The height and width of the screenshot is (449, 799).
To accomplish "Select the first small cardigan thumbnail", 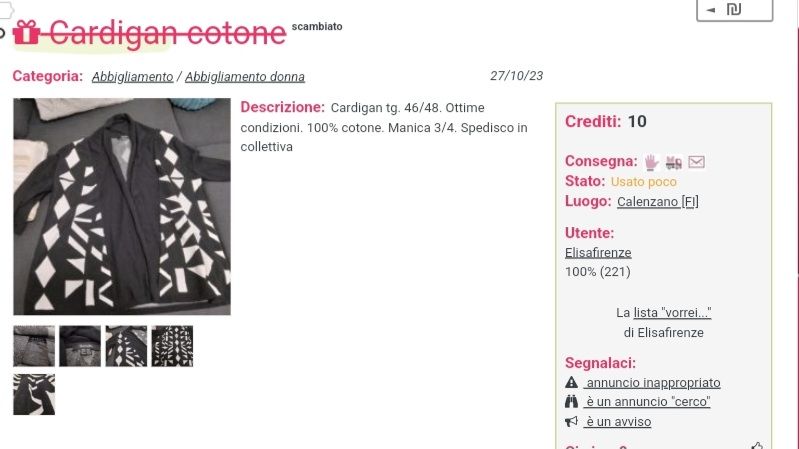I will coord(34,346).
